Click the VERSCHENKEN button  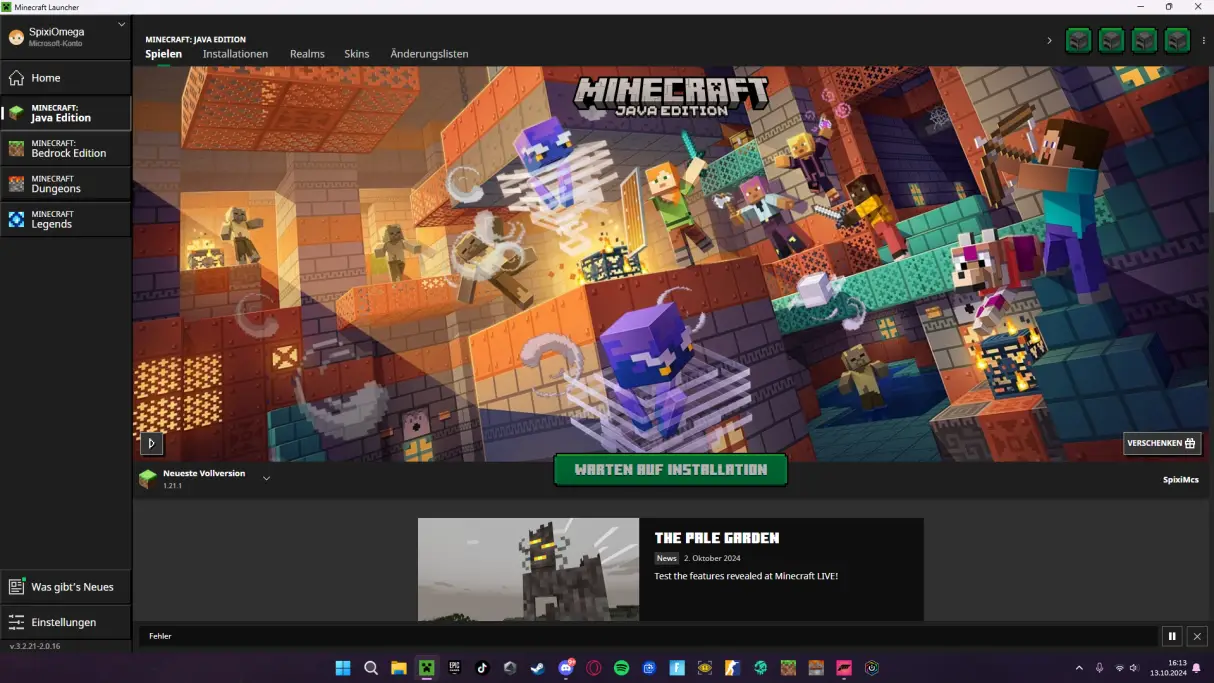pyautogui.click(x=1161, y=443)
